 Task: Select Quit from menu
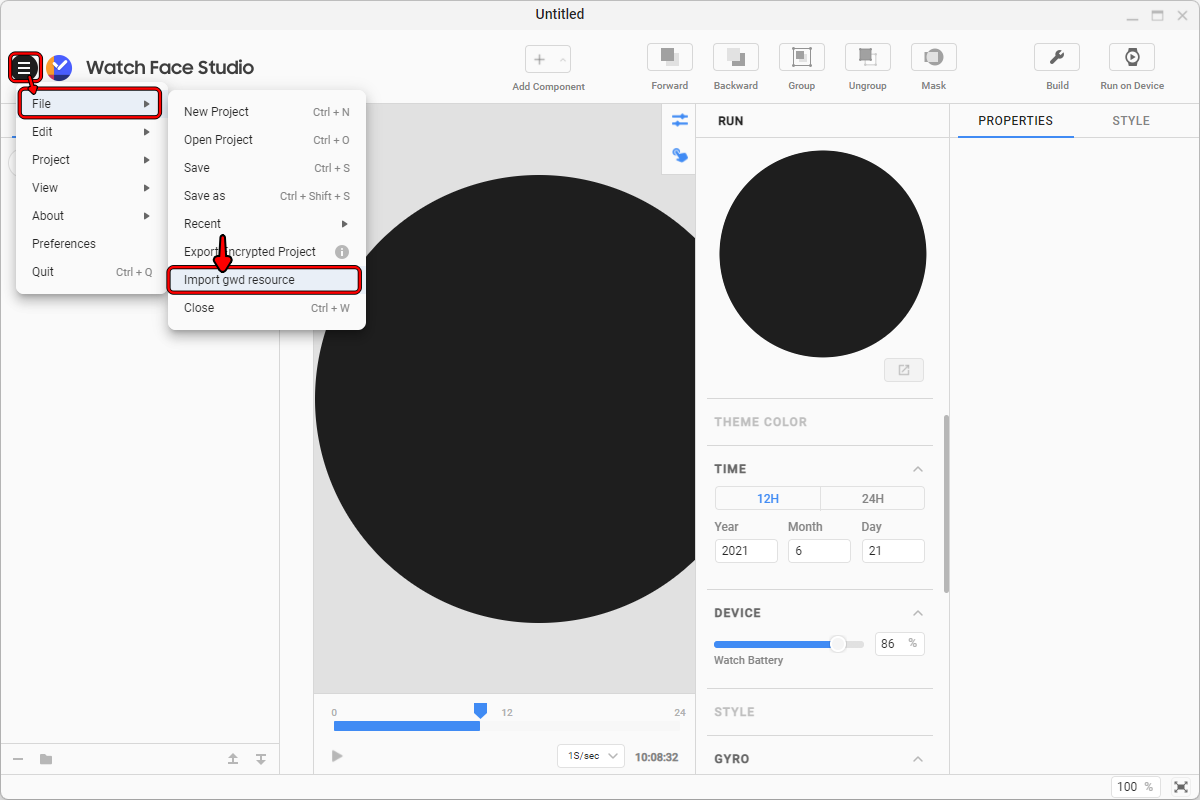click(x=91, y=272)
